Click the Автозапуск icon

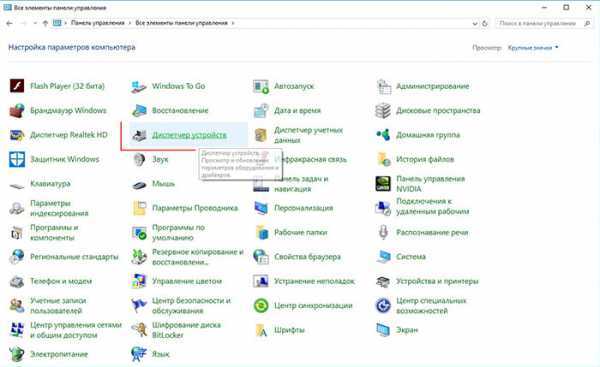point(261,86)
